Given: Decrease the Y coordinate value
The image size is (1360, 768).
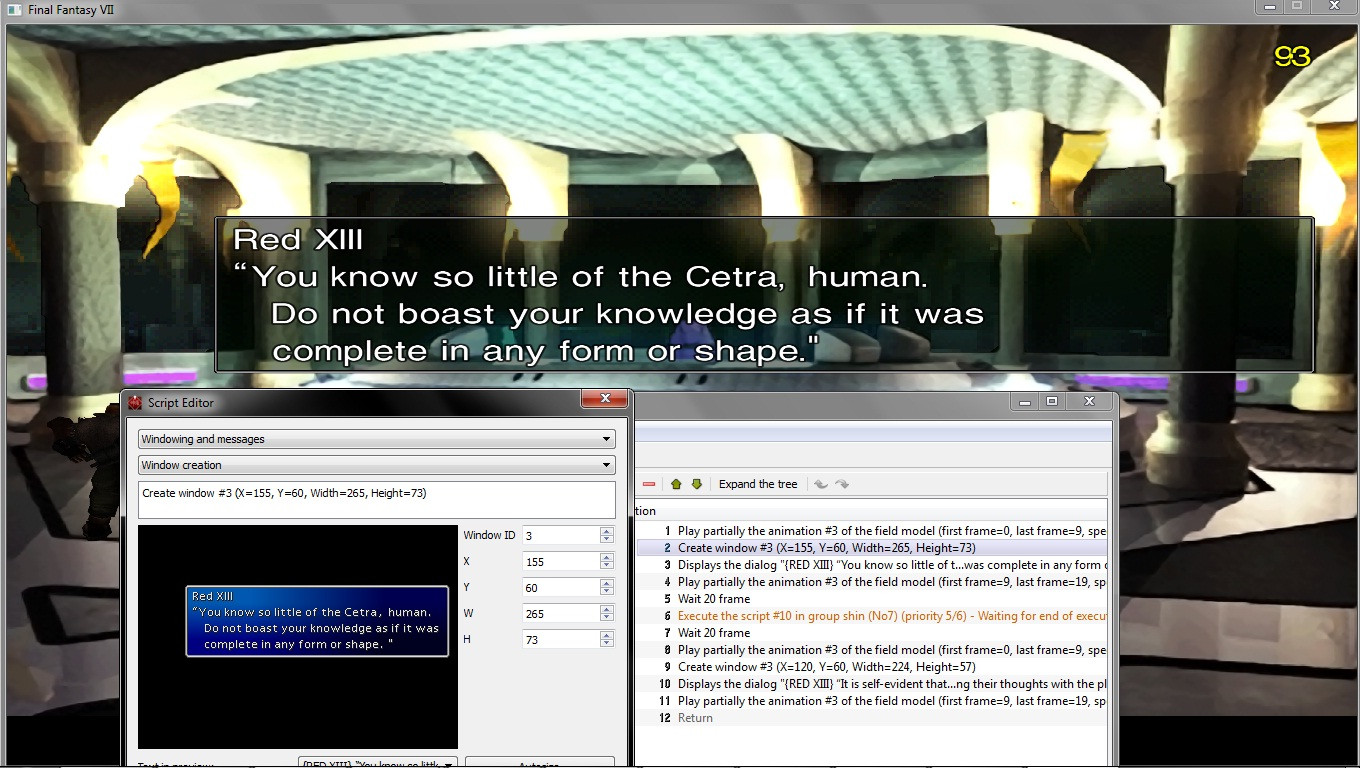Looking at the screenshot, I should pos(606,592).
